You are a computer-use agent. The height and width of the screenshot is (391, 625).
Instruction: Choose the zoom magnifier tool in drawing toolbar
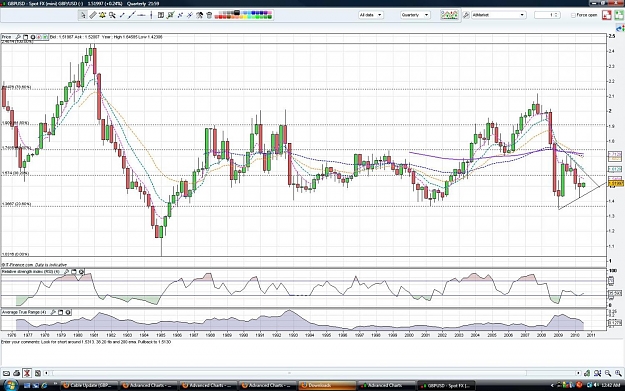pos(112,15)
